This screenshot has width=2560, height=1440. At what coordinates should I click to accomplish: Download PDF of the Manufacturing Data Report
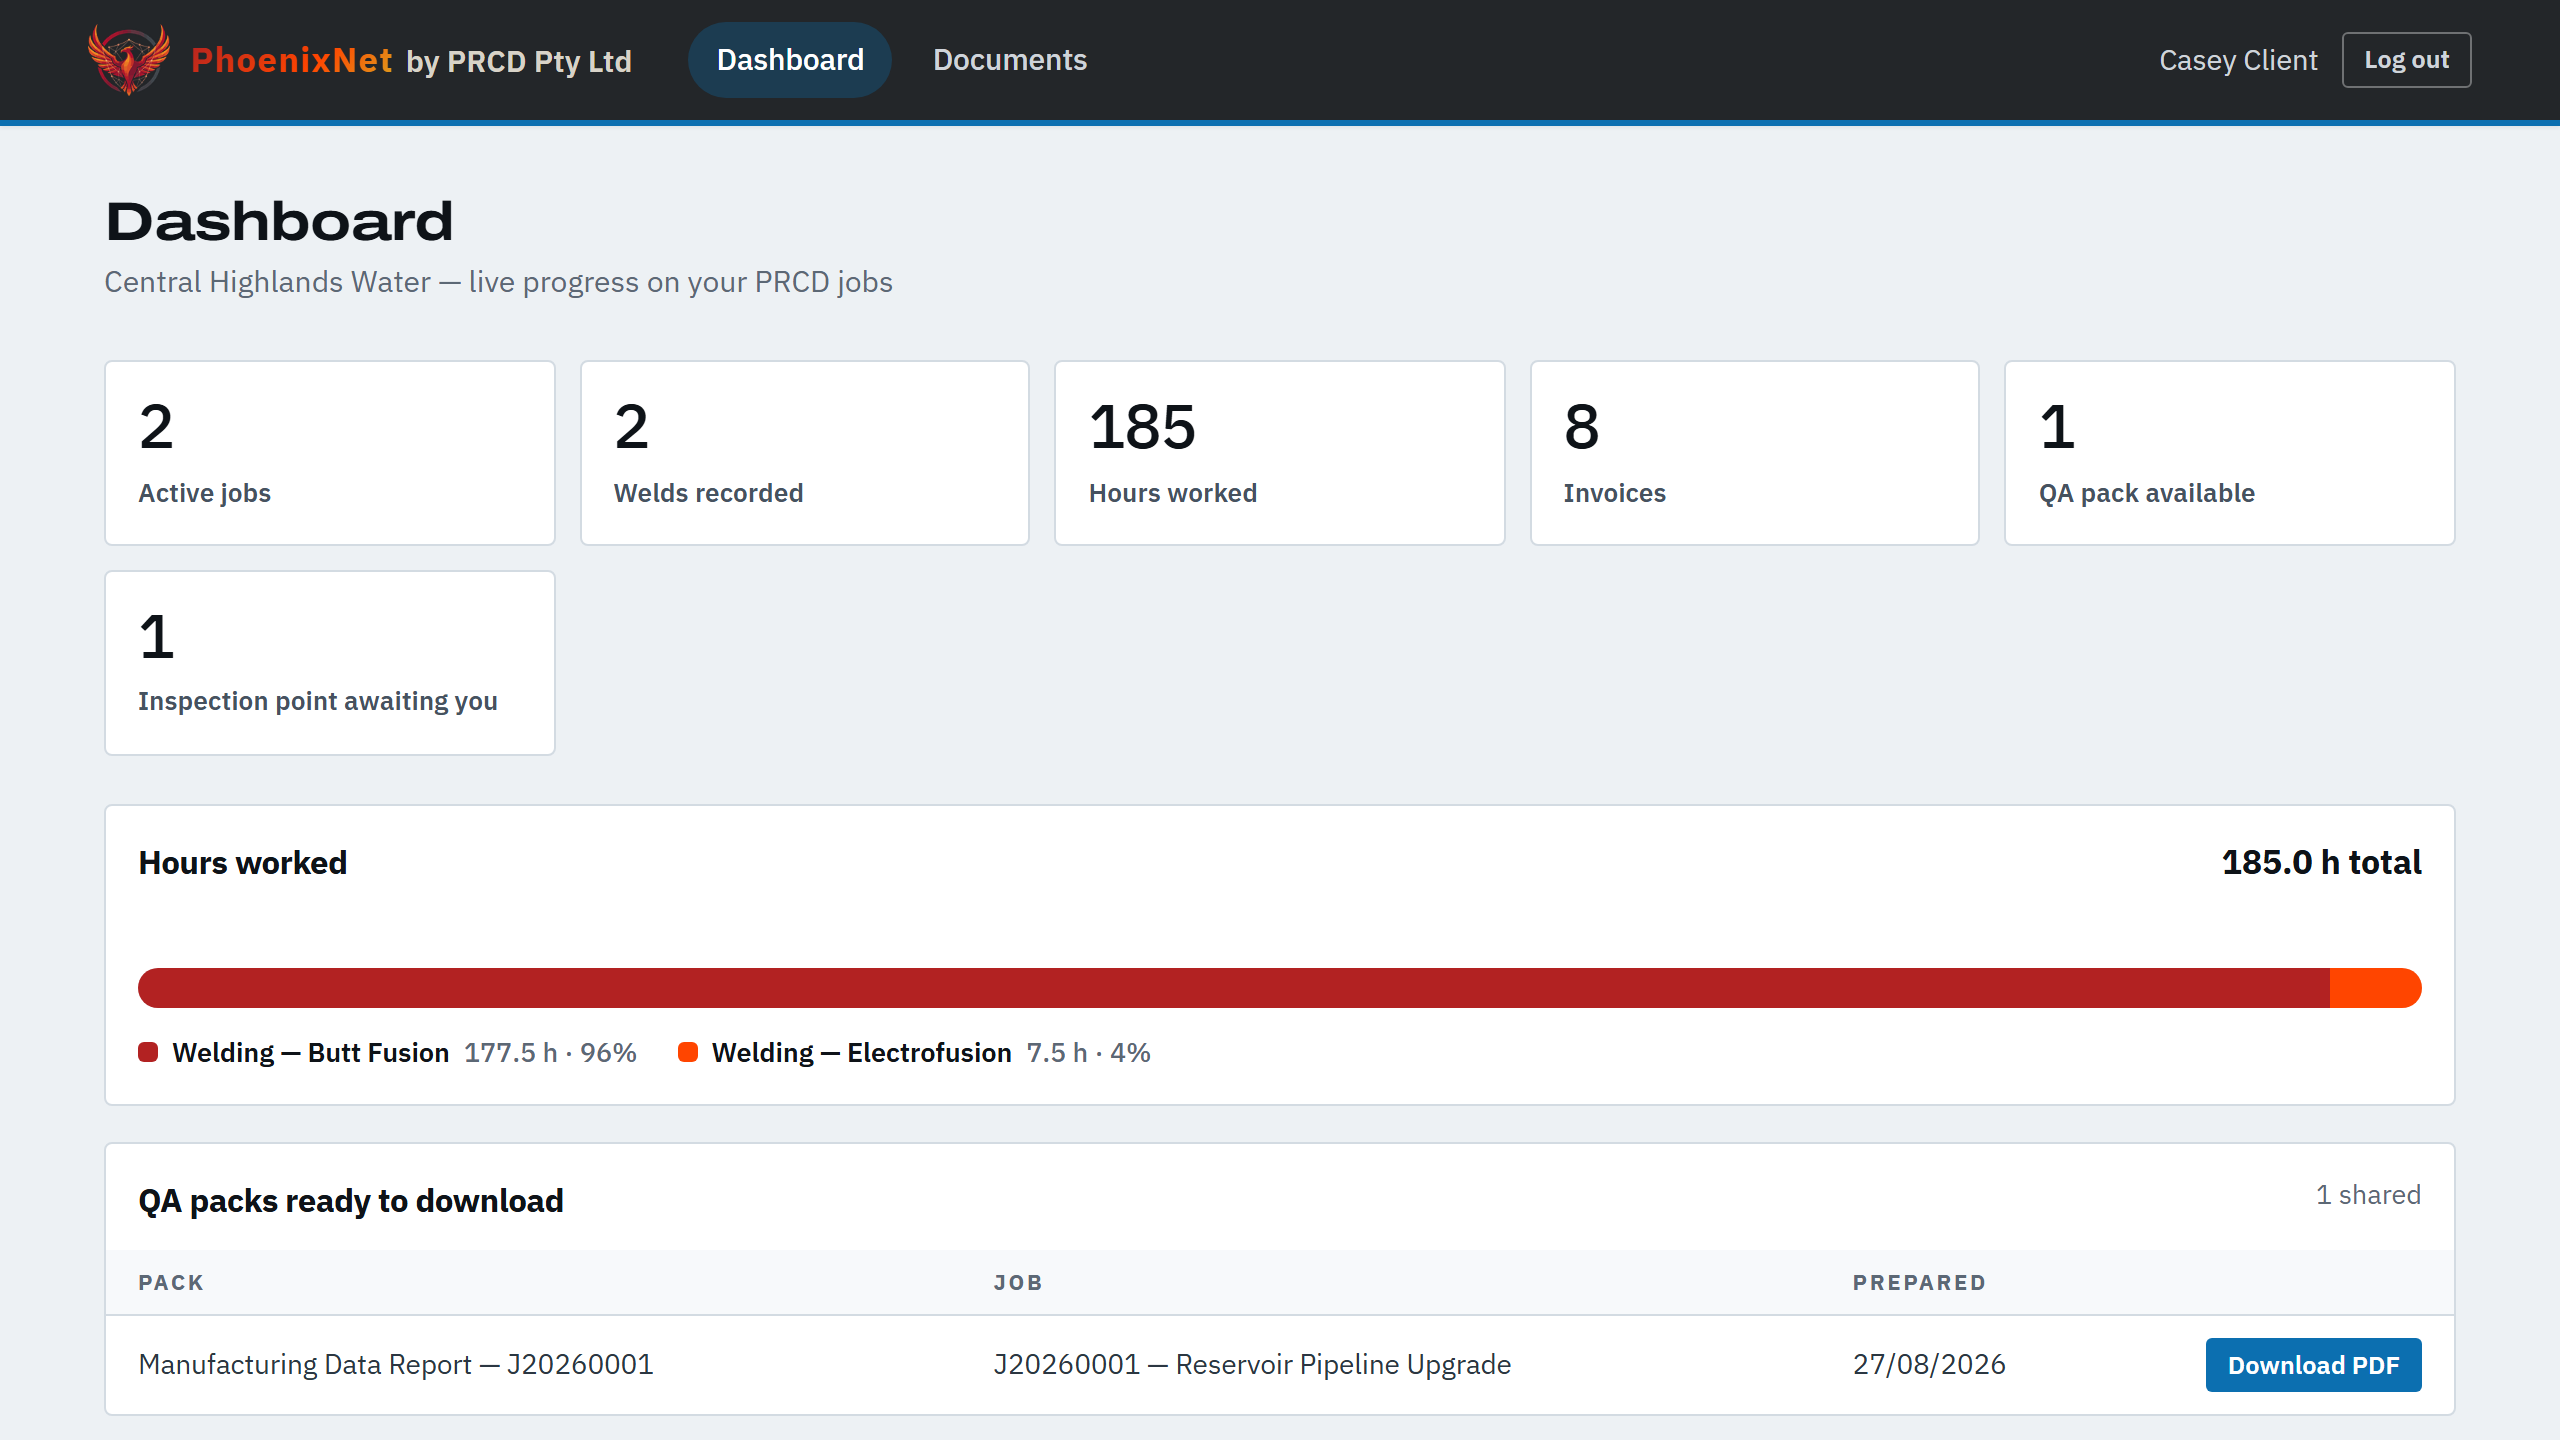2313,1365
